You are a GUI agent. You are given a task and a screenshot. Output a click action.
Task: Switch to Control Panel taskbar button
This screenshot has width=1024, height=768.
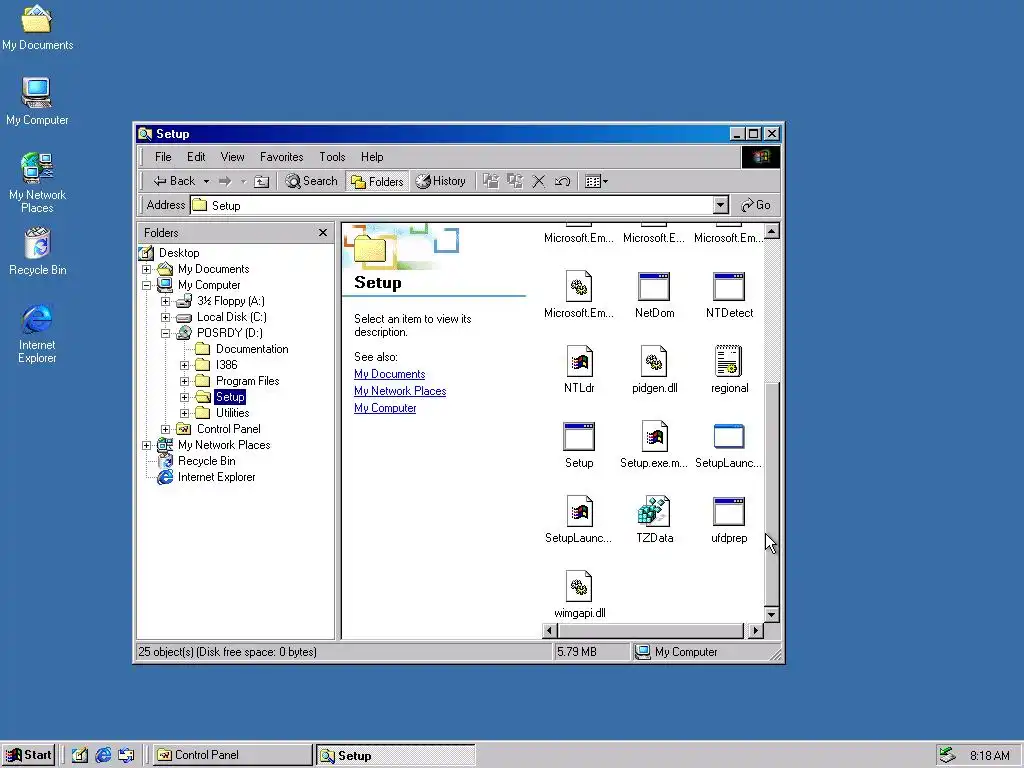tap(232, 756)
